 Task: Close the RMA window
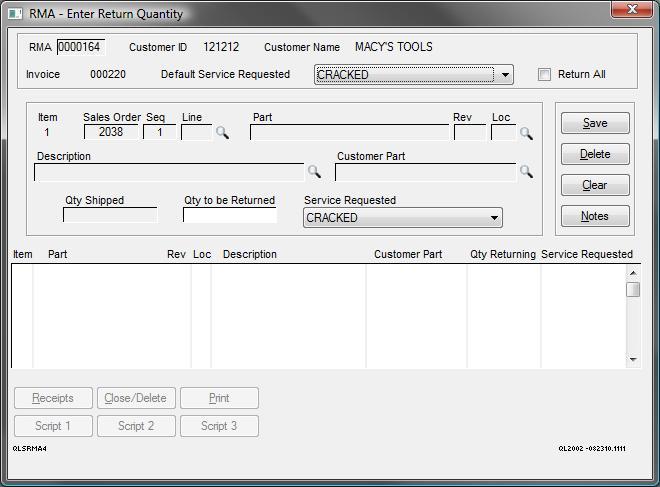click(631, 9)
